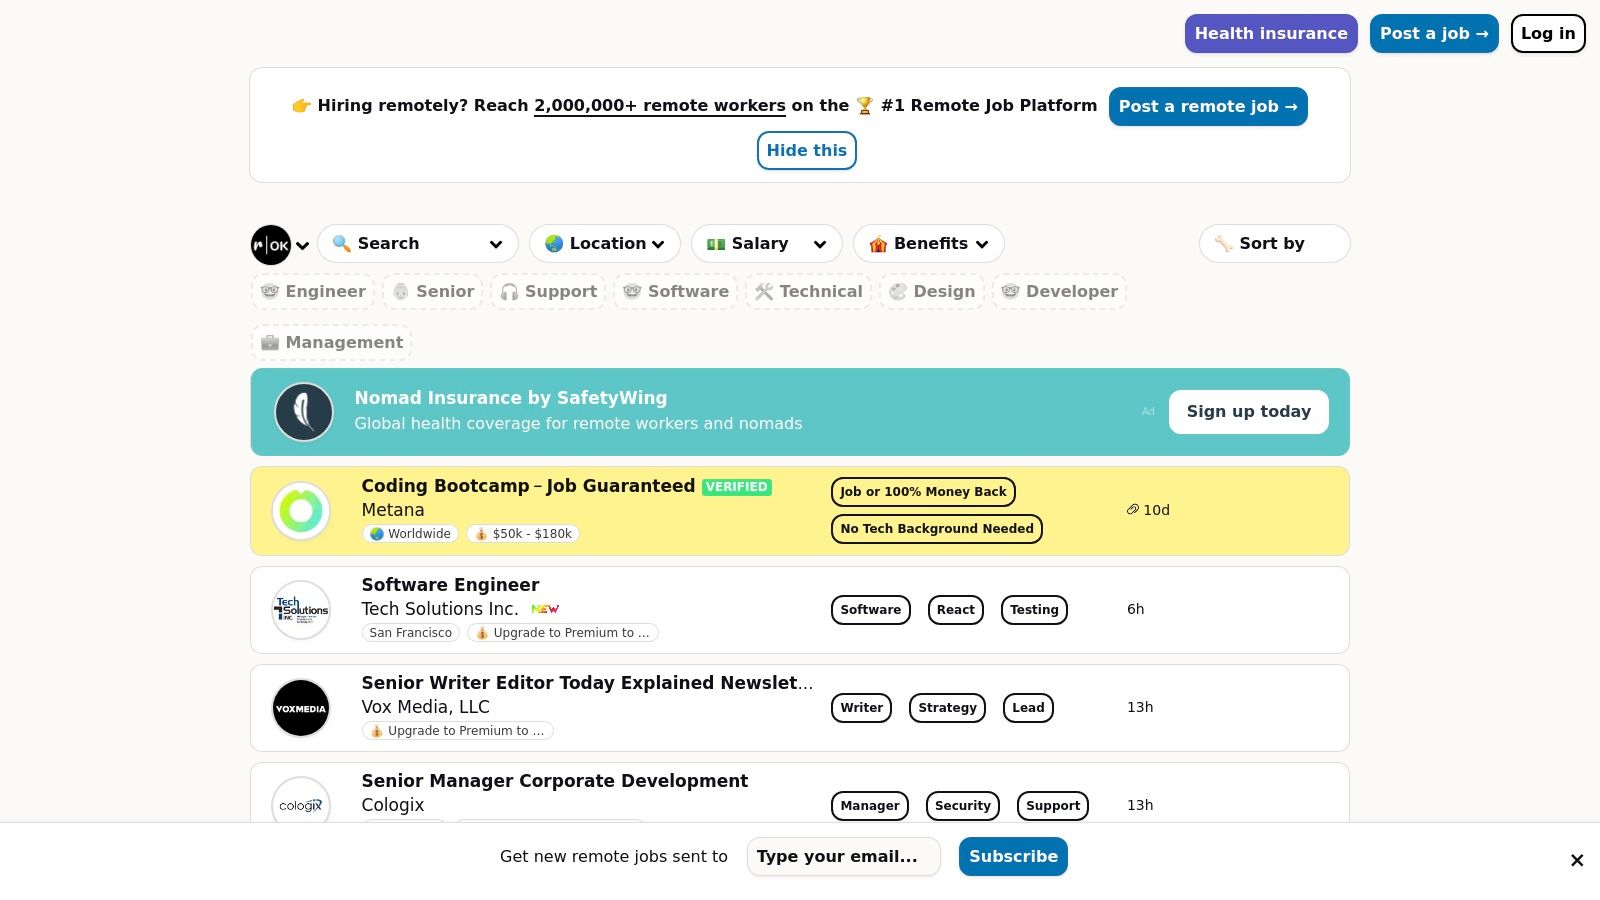The image size is (1600, 900).
Task: Close the email subscription bar
Action: click(1577, 860)
